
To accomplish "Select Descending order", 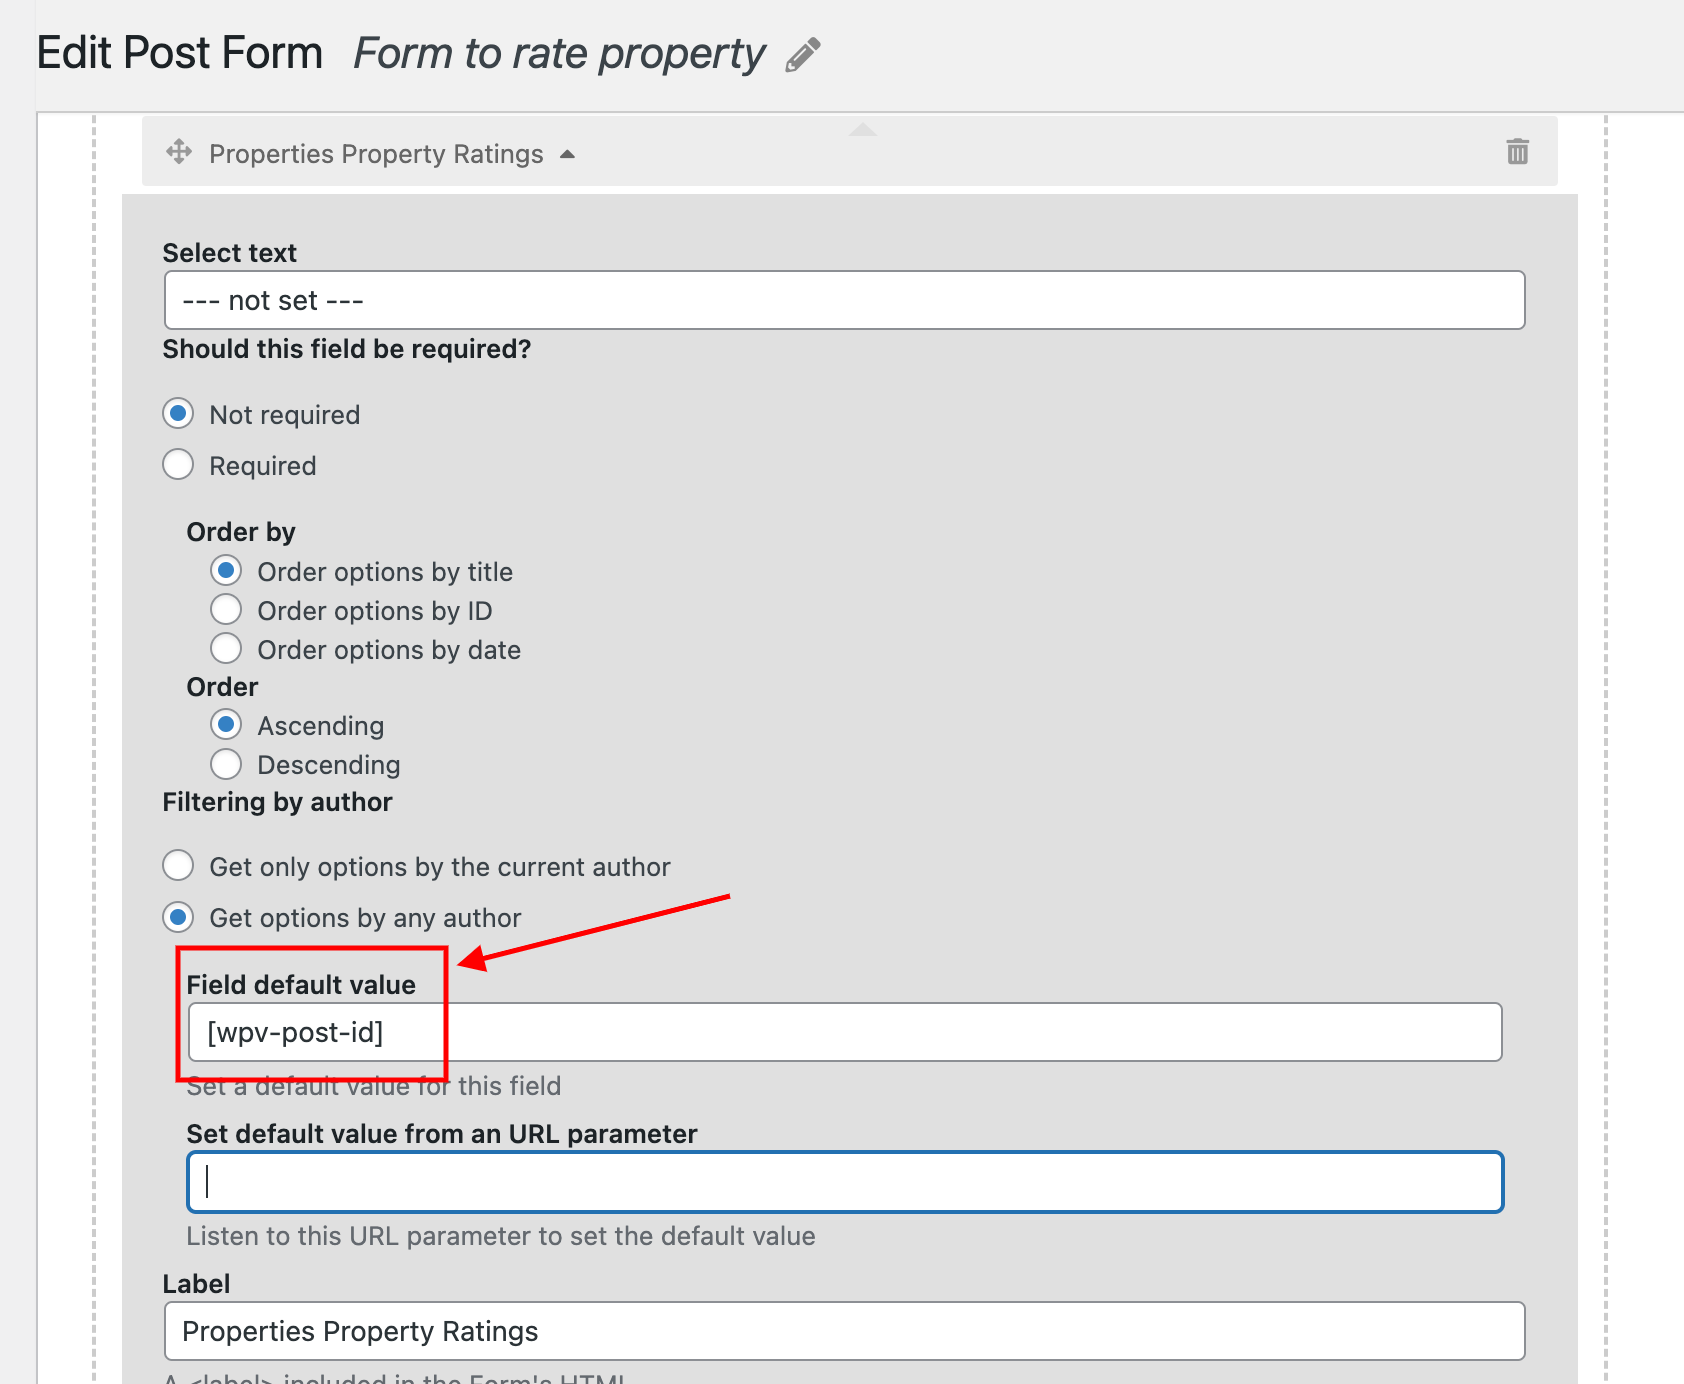I will click(x=226, y=764).
